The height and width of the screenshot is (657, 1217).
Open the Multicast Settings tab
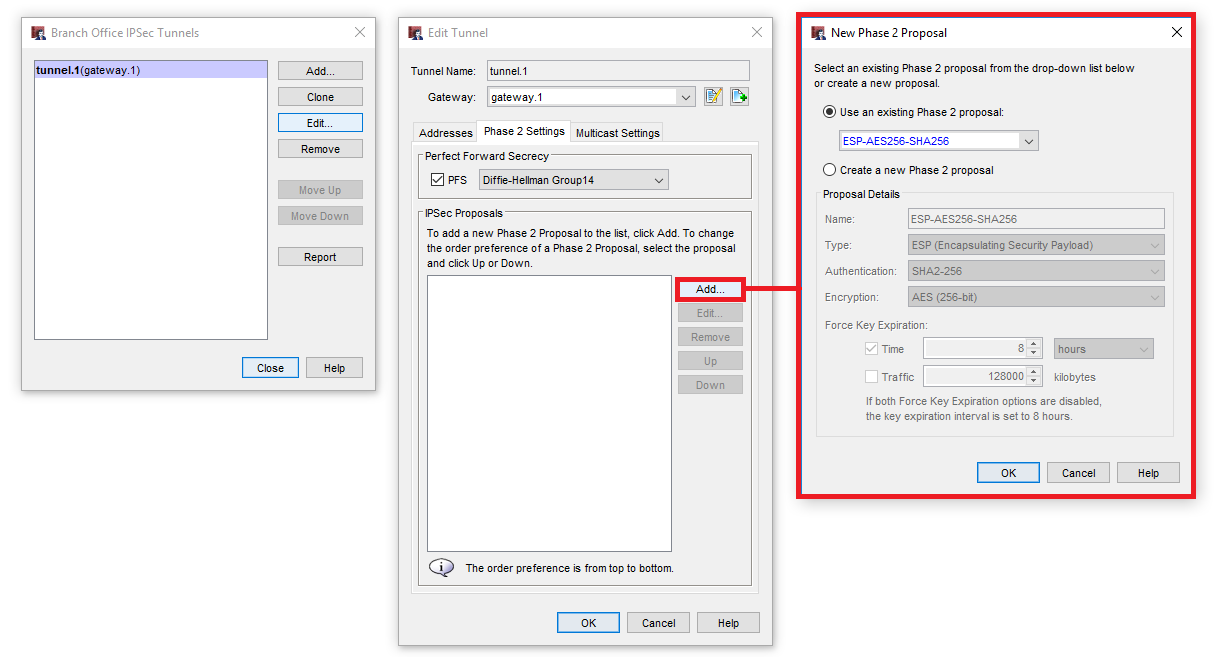(x=617, y=133)
